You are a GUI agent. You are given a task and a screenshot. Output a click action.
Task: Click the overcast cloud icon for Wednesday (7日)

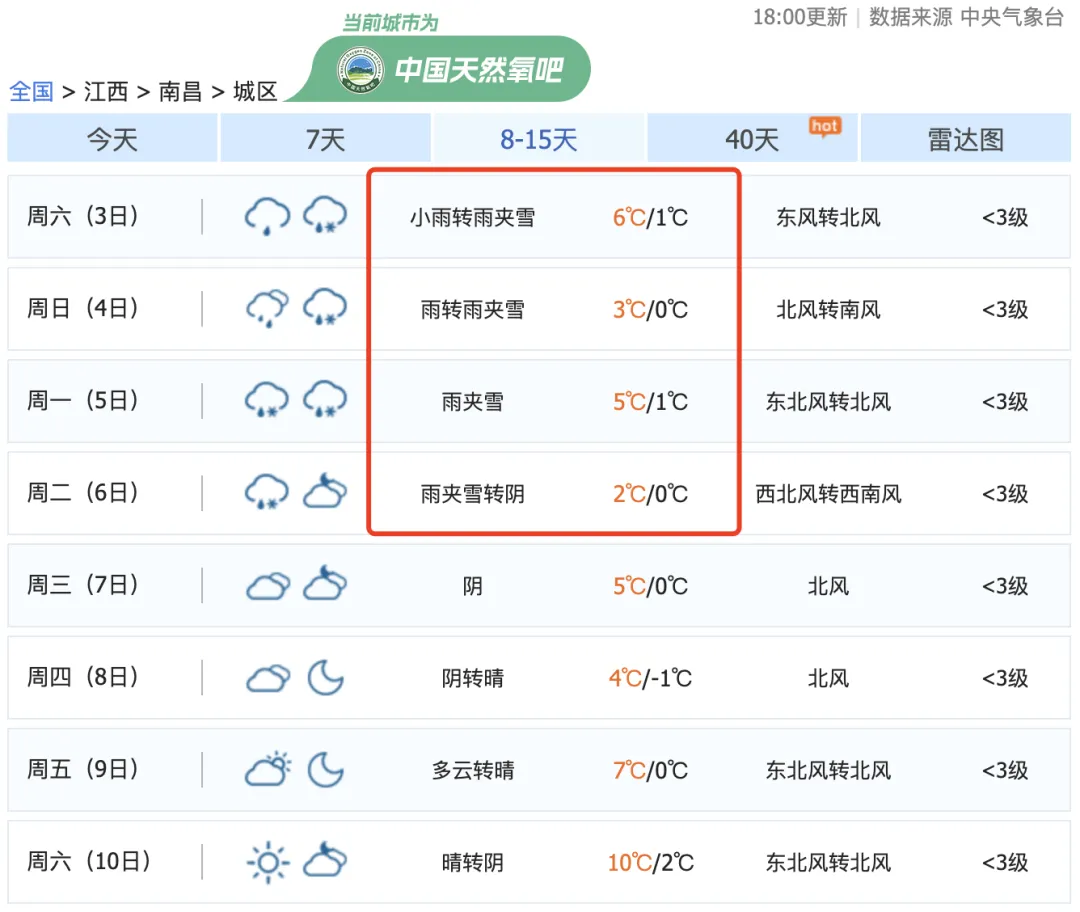267,586
